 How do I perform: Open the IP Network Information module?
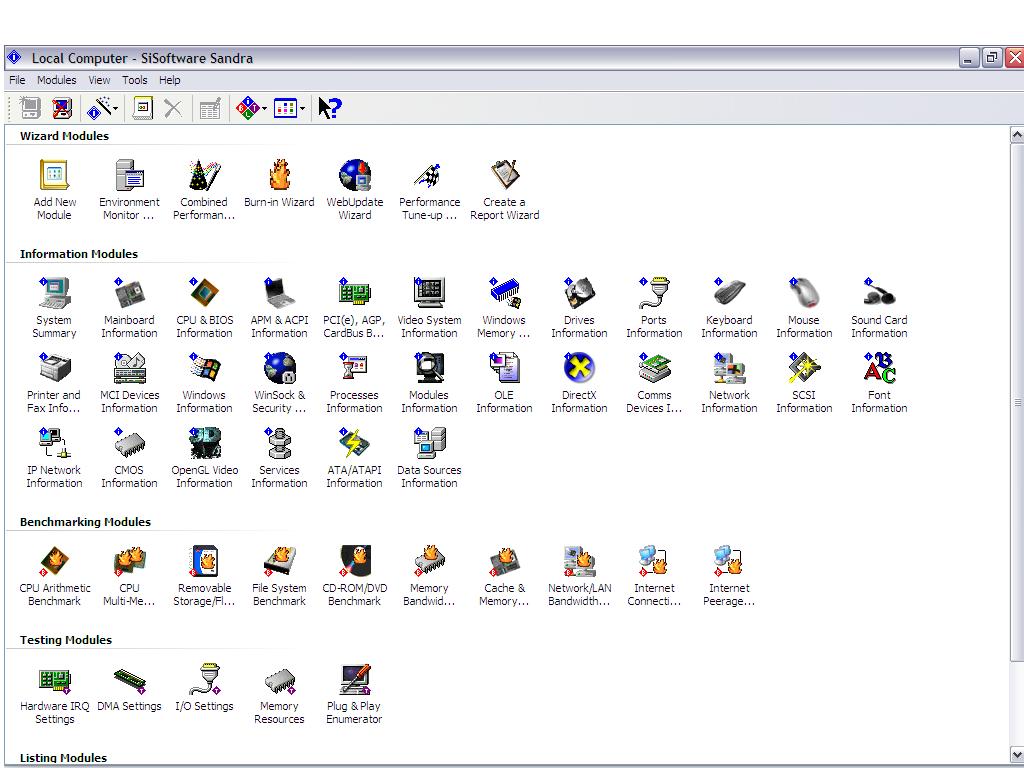point(54,458)
